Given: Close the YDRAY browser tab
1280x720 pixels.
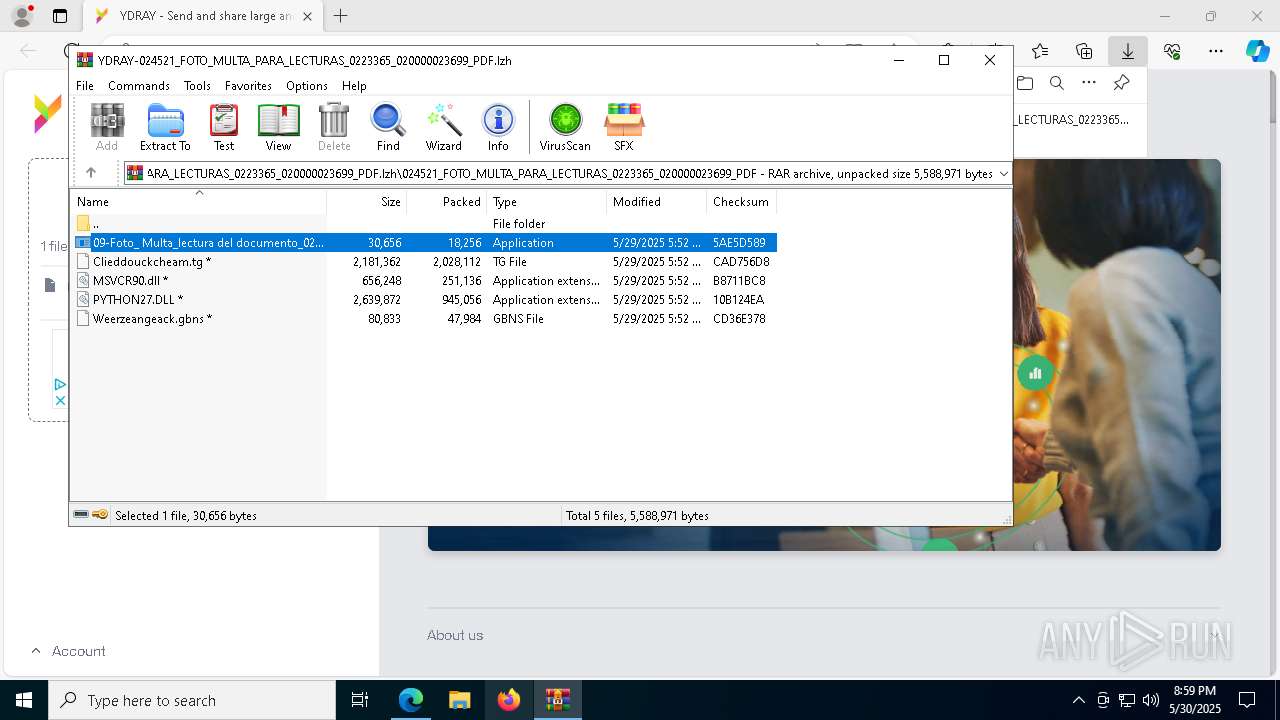Looking at the screenshot, I should (307, 16).
